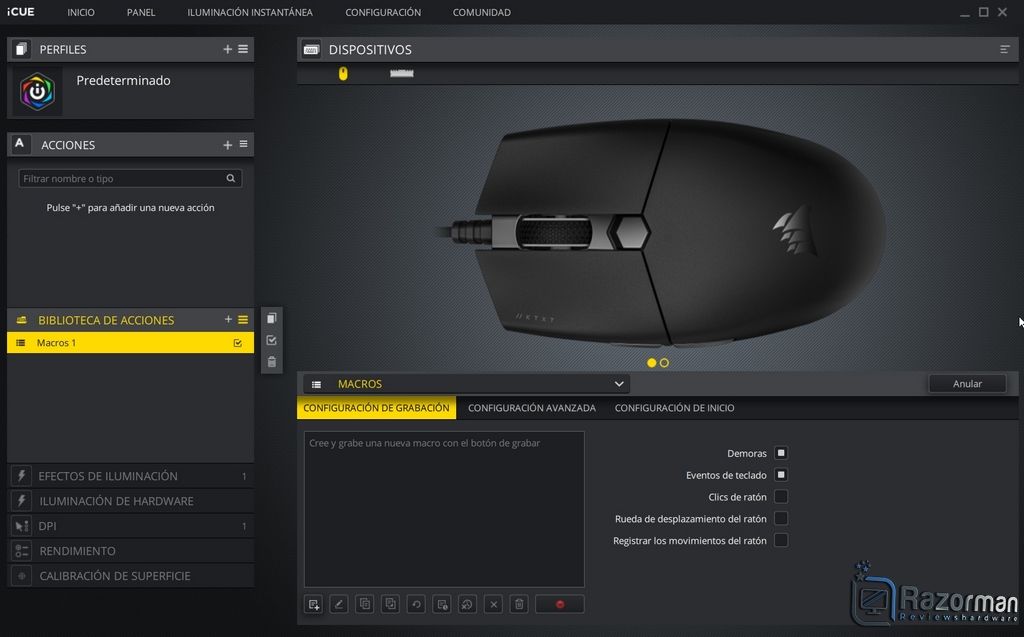Image resolution: width=1024 pixels, height=637 pixels.
Task: Click the add-event icon in macro toolbar
Action: 313,604
